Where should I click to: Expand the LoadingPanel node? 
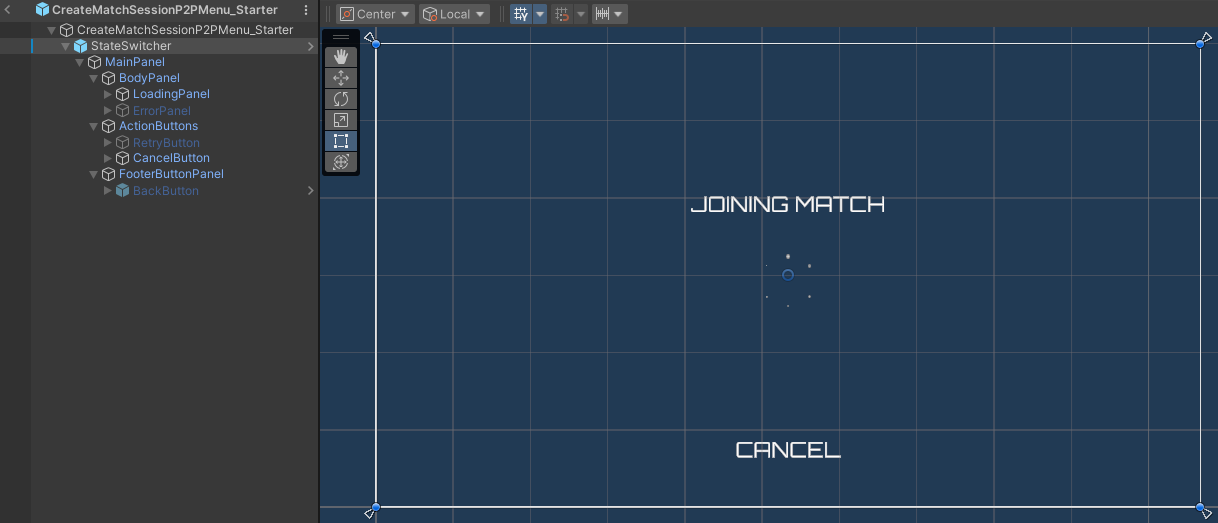pos(108,94)
